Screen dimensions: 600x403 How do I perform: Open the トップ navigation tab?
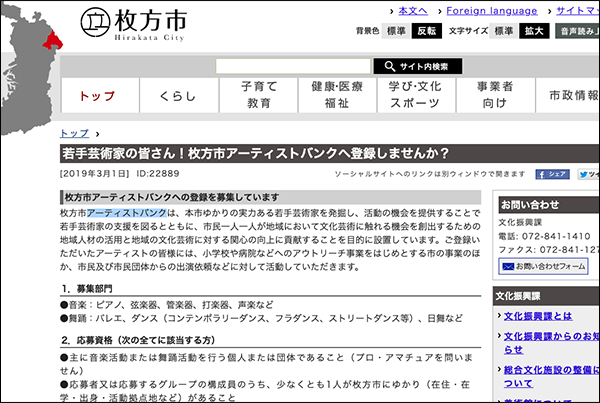click(97, 95)
